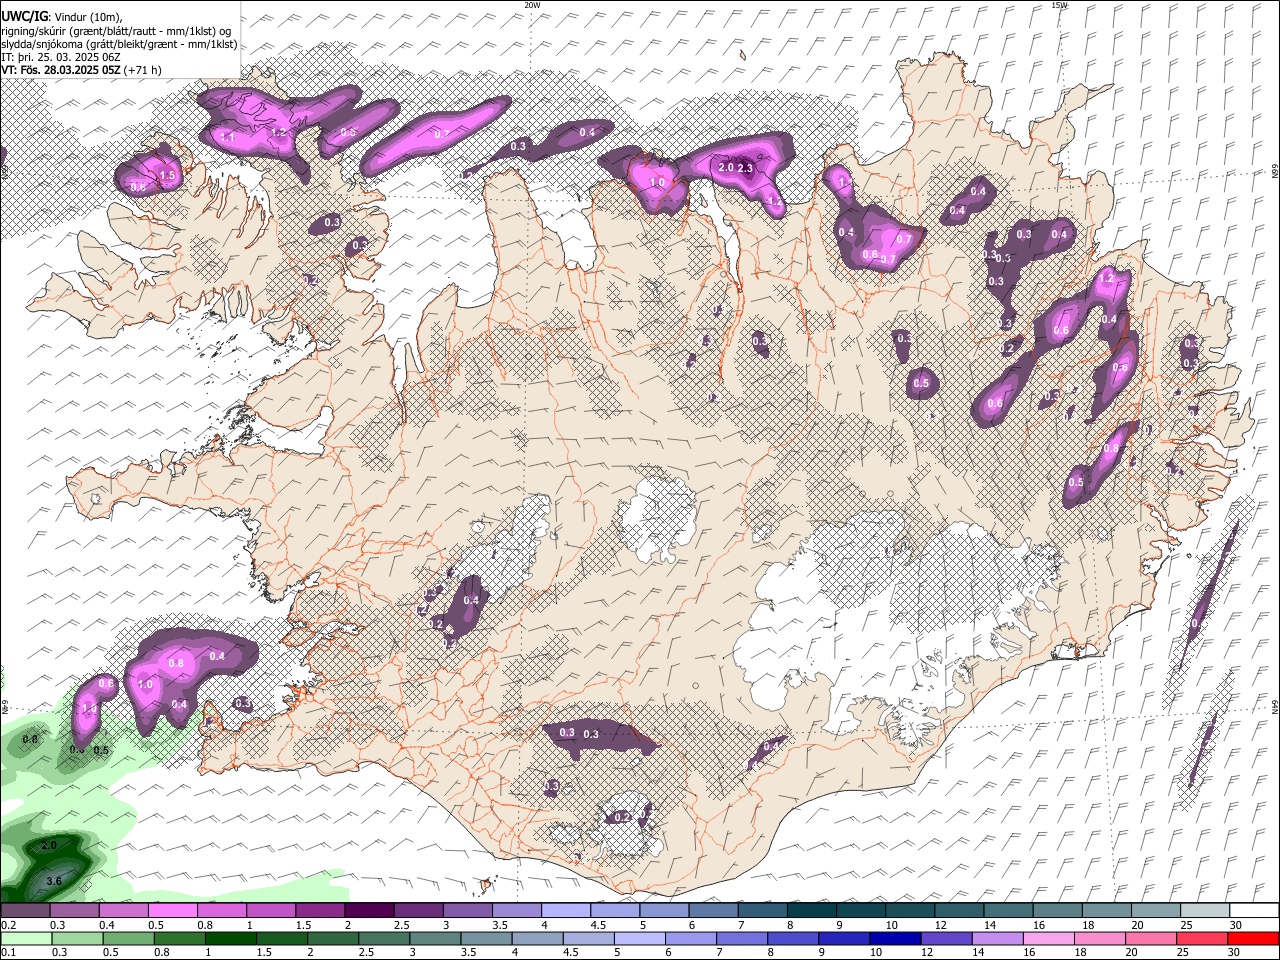Select the darkest green 1–1.5 swatch, lower legend
This screenshot has height=960, width=1280.
pyautogui.click(x=230, y=938)
